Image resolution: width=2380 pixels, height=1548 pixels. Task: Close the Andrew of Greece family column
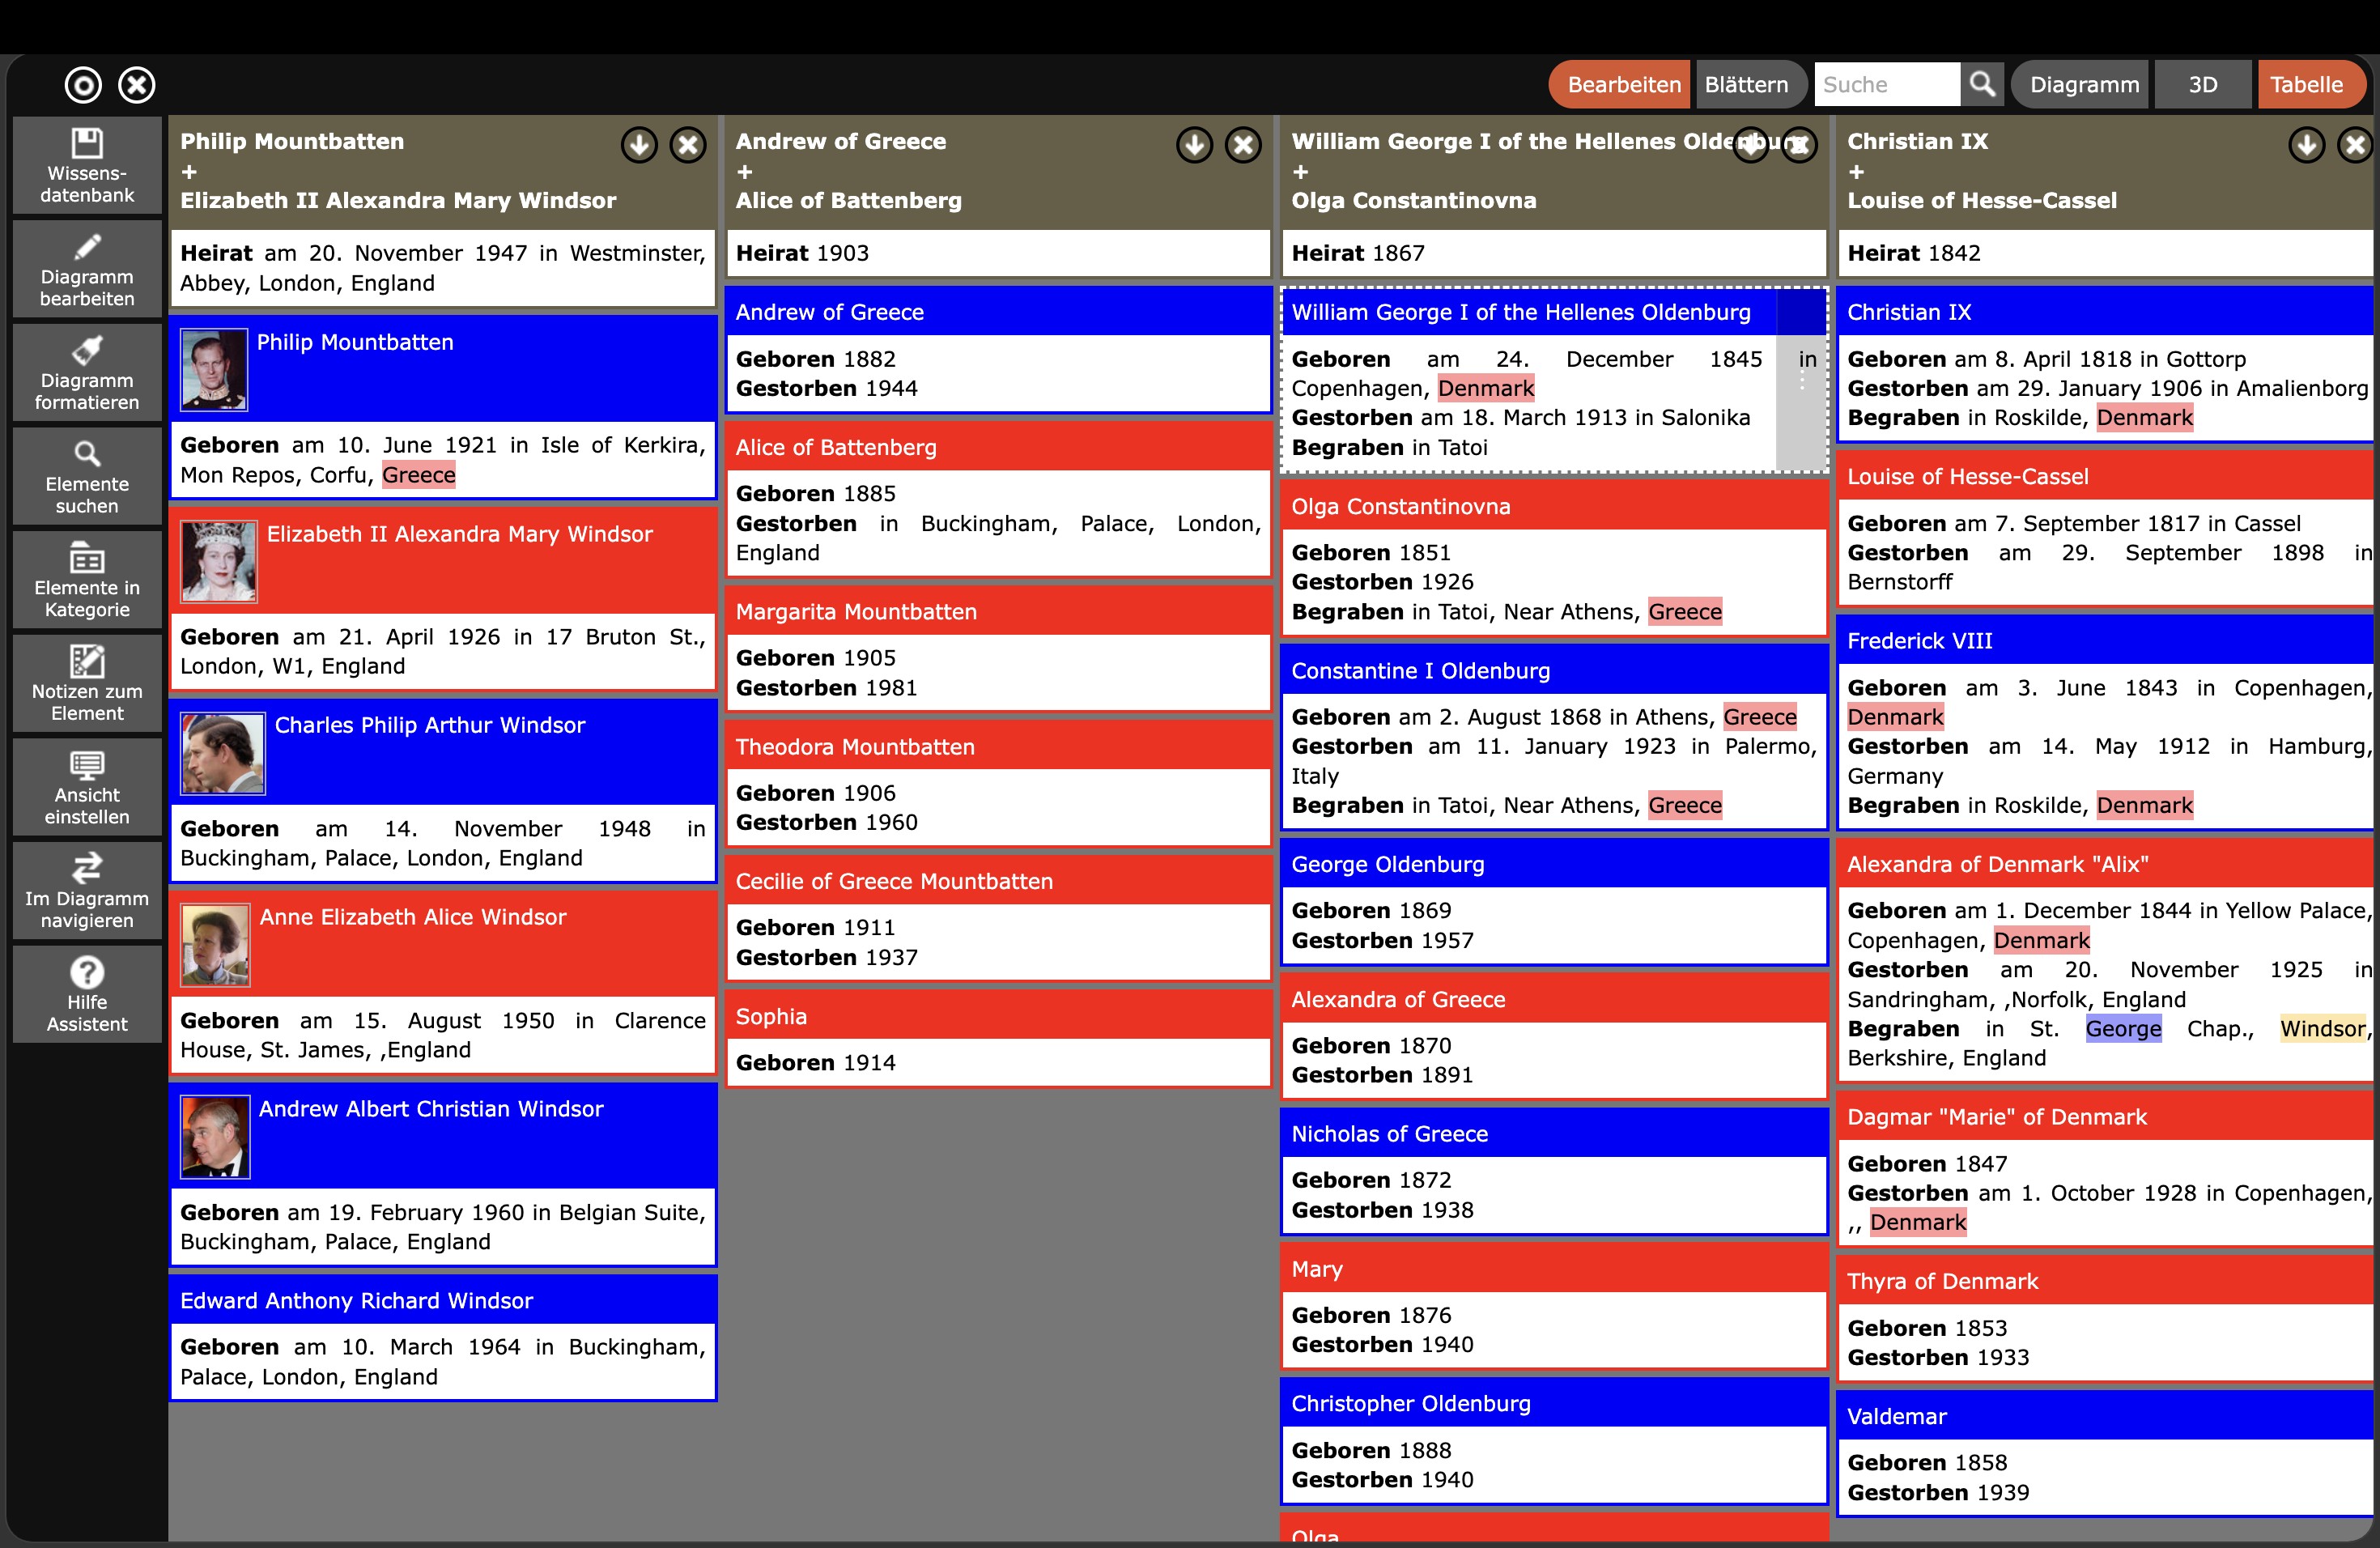(x=1243, y=145)
